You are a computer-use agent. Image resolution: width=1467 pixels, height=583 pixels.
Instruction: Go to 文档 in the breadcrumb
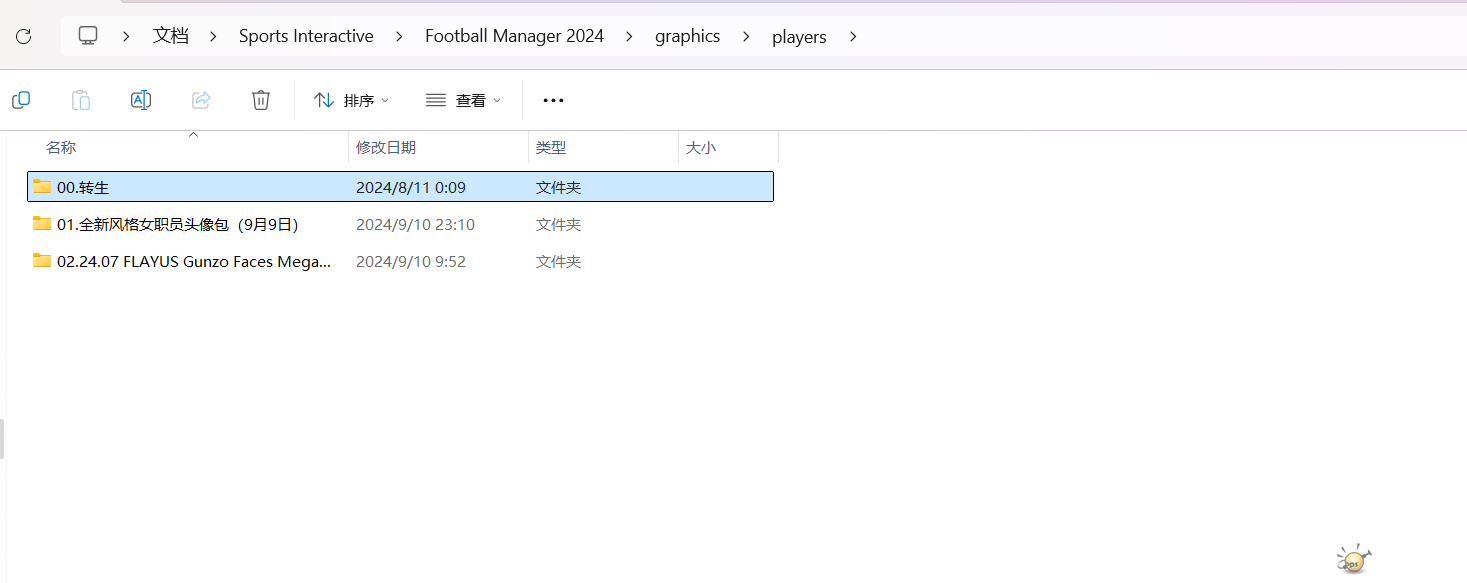170,36
